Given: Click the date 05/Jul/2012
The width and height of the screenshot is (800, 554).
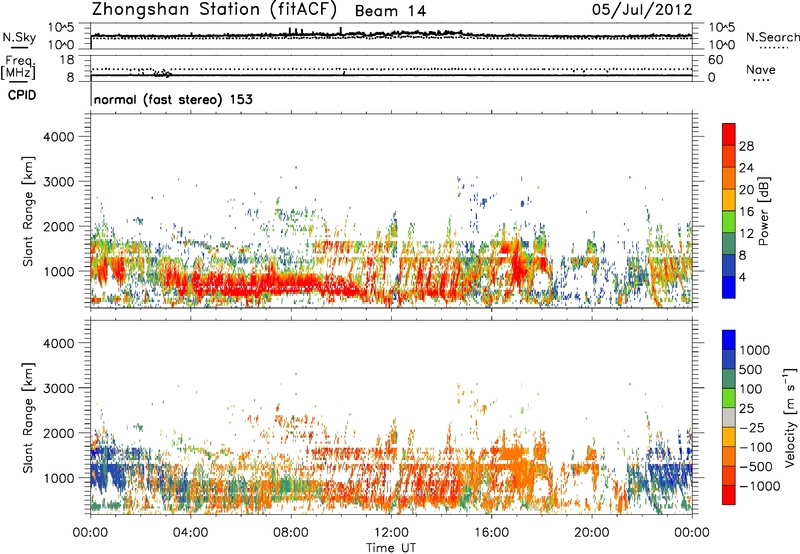Looking at the screenshot, I should click(x=642, y=10).
